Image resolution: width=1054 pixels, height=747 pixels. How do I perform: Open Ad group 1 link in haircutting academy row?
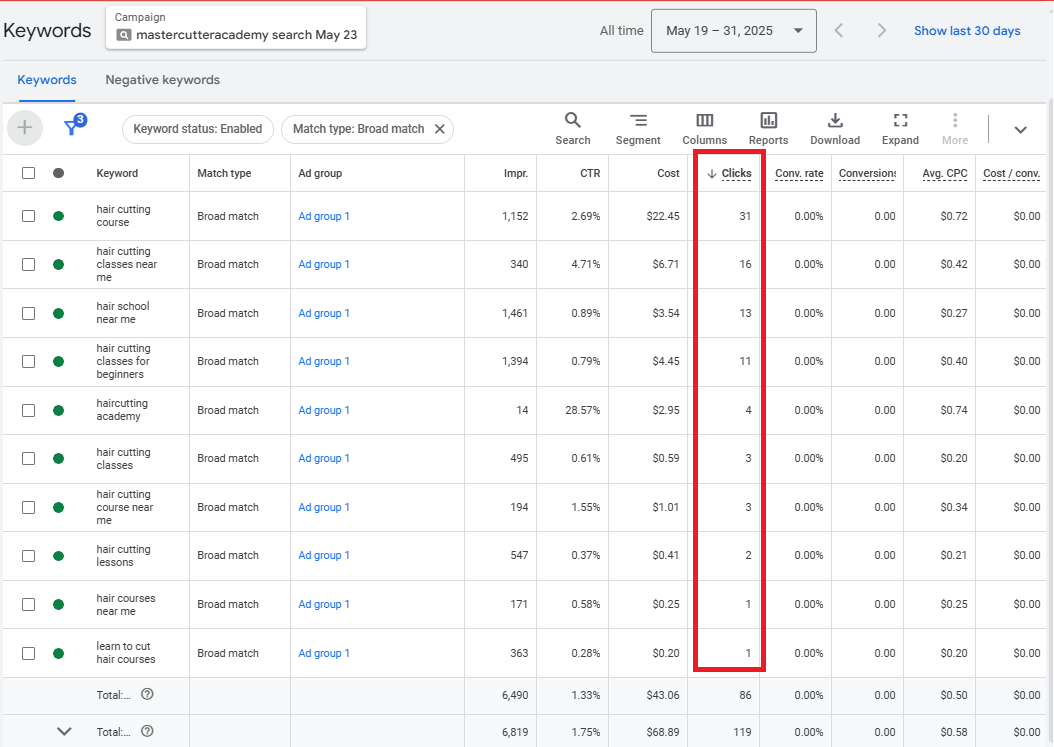click(x=323, y=410)
